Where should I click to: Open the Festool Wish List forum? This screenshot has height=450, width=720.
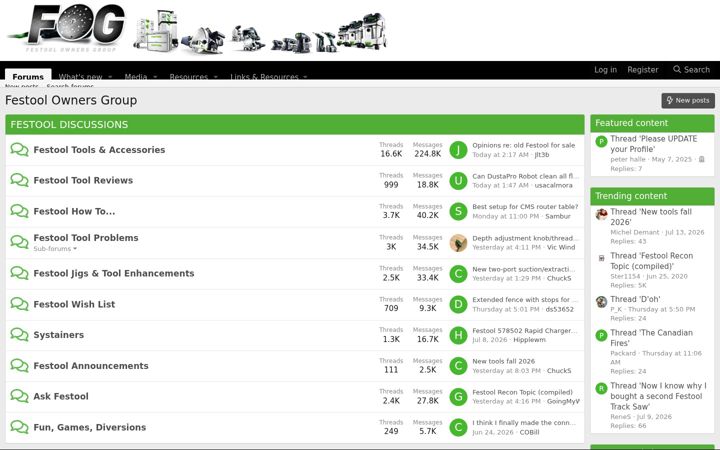74,304
